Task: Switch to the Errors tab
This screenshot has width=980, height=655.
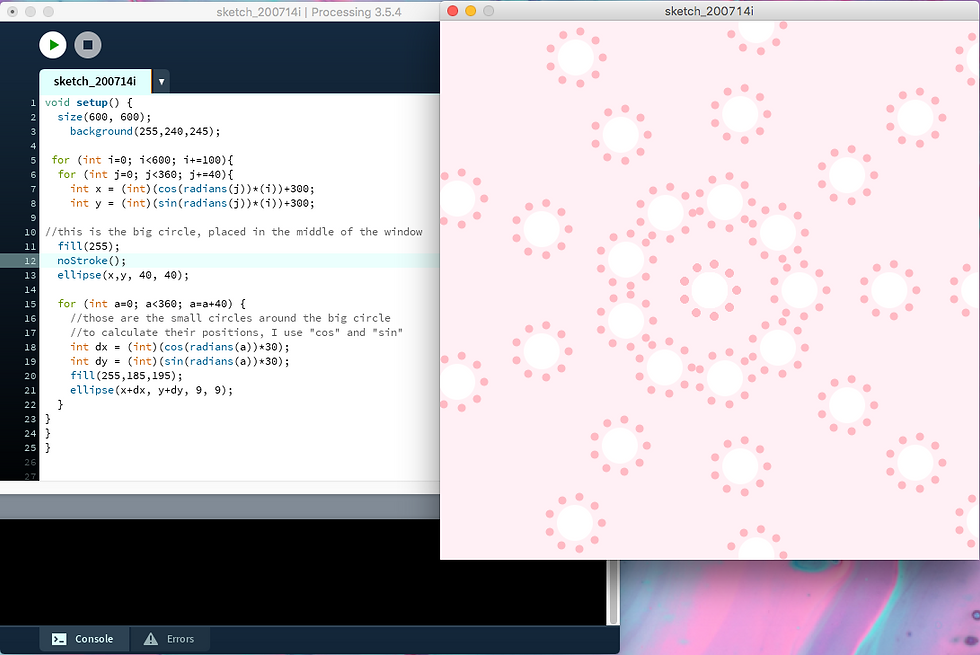Action: tap(169, 639)
